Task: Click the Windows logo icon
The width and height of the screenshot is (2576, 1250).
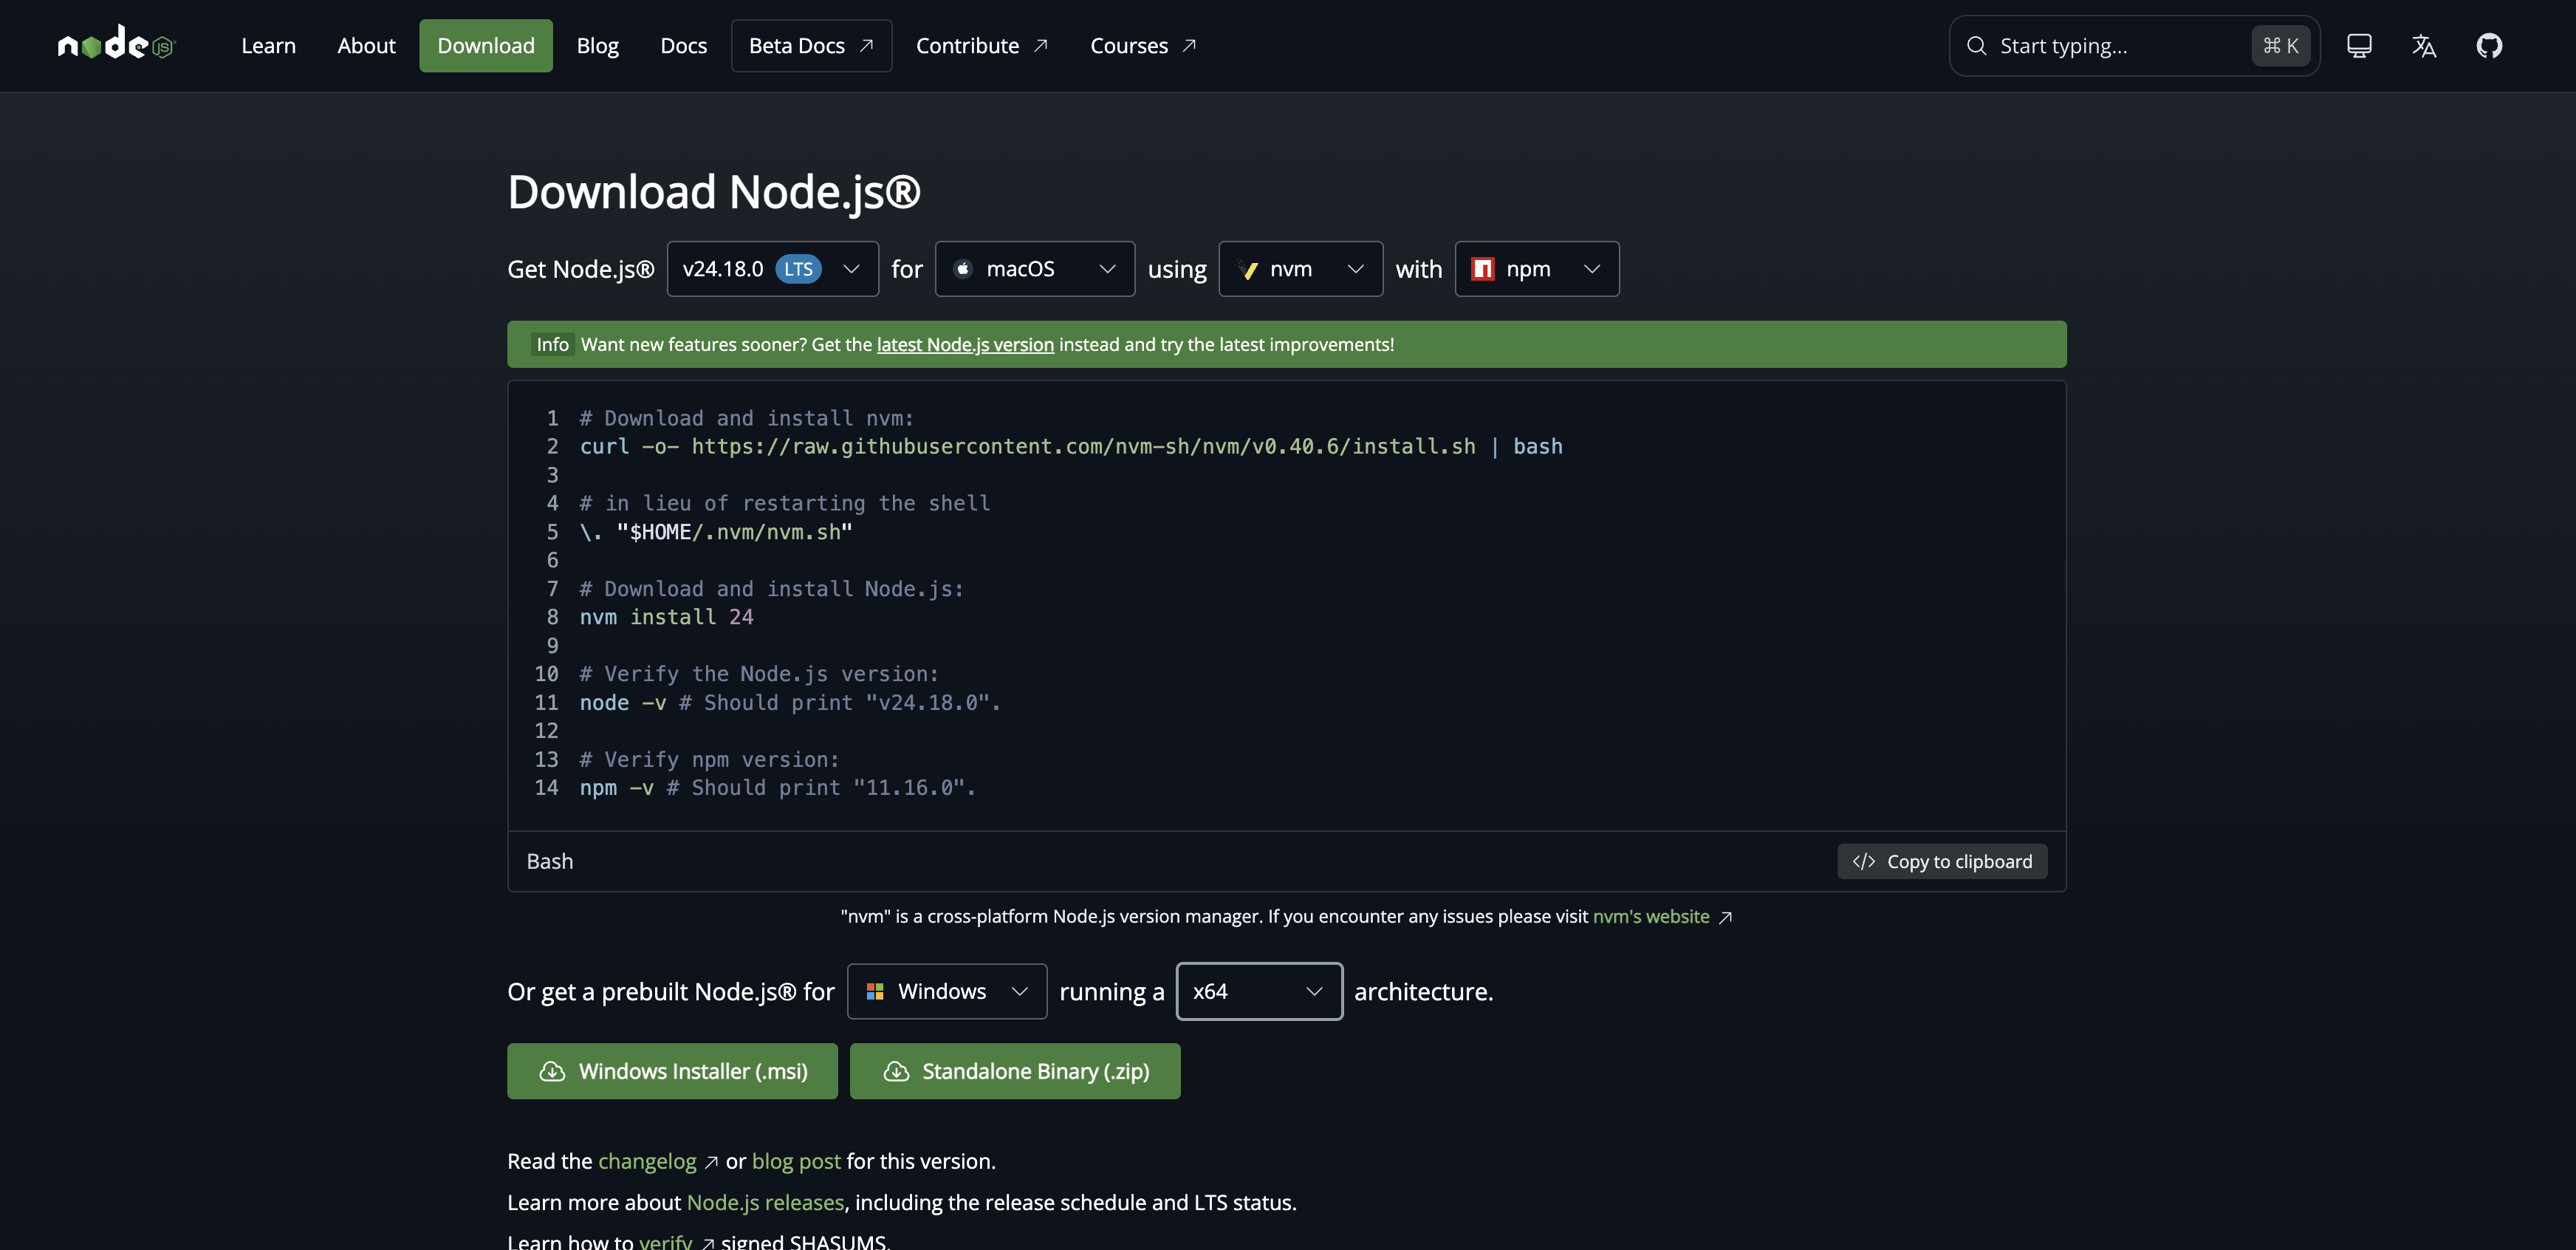Action: (875, 991)
